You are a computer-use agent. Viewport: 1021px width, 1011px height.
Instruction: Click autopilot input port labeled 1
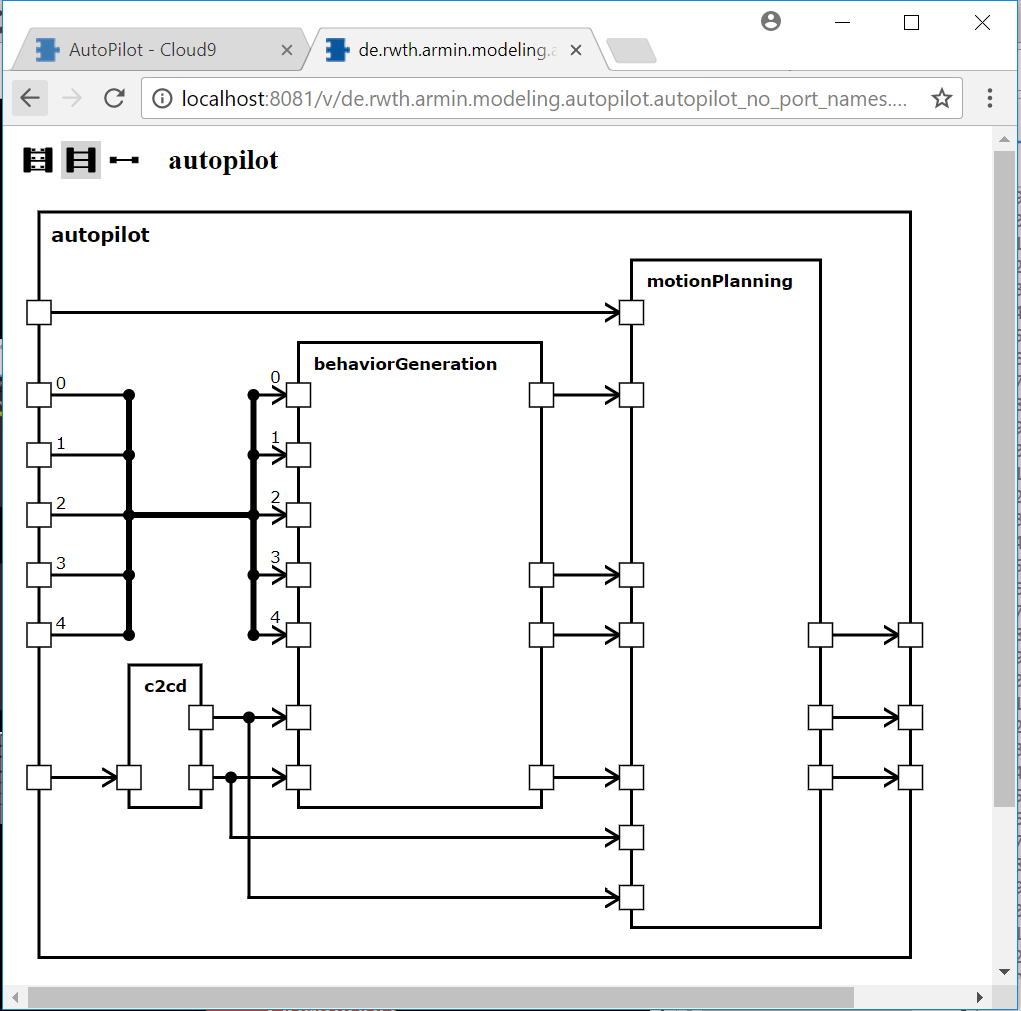(39, 455)
